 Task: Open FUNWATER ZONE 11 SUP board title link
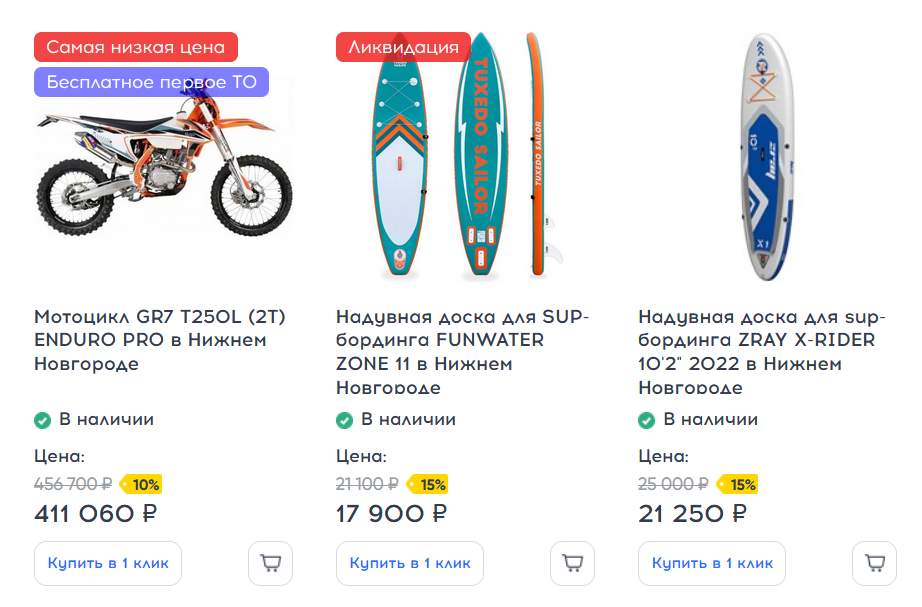pyautogui.click(x=462, y=340)
